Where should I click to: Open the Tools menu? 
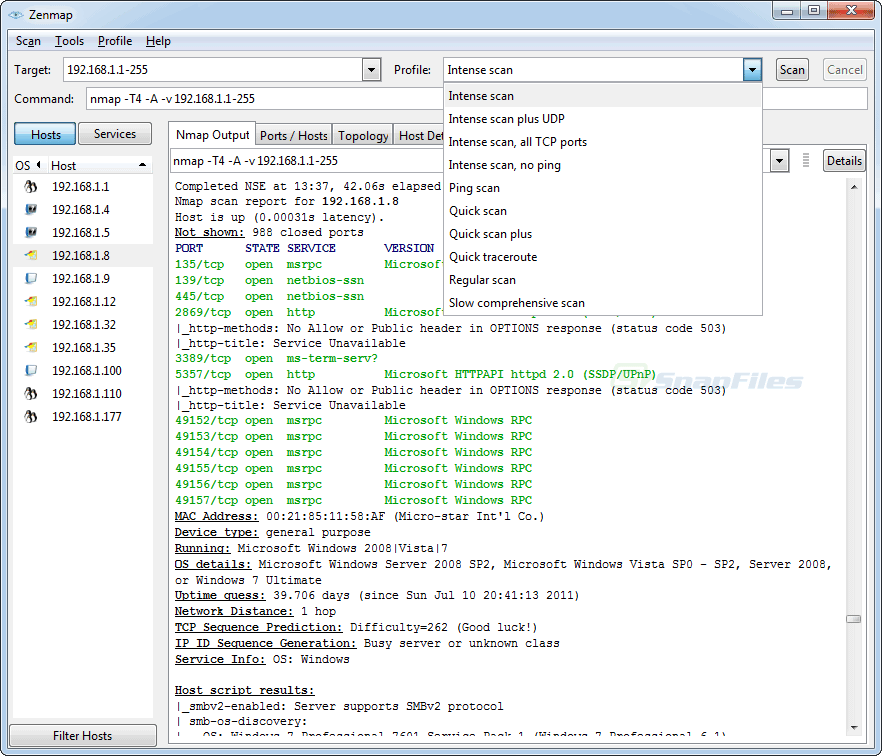click(69, 41)
